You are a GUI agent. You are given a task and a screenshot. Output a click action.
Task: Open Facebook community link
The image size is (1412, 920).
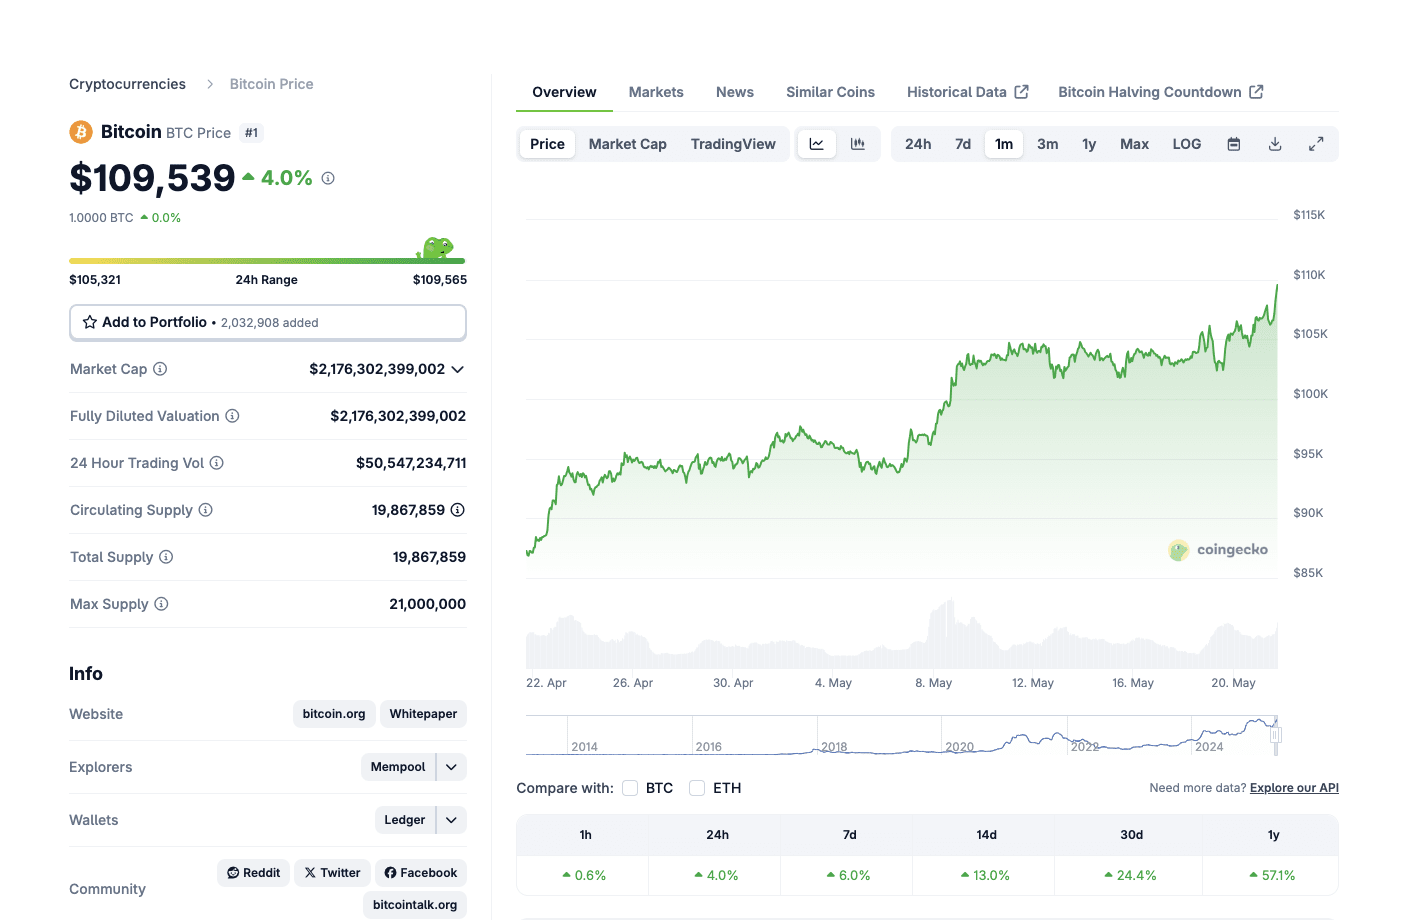point(421,873)
